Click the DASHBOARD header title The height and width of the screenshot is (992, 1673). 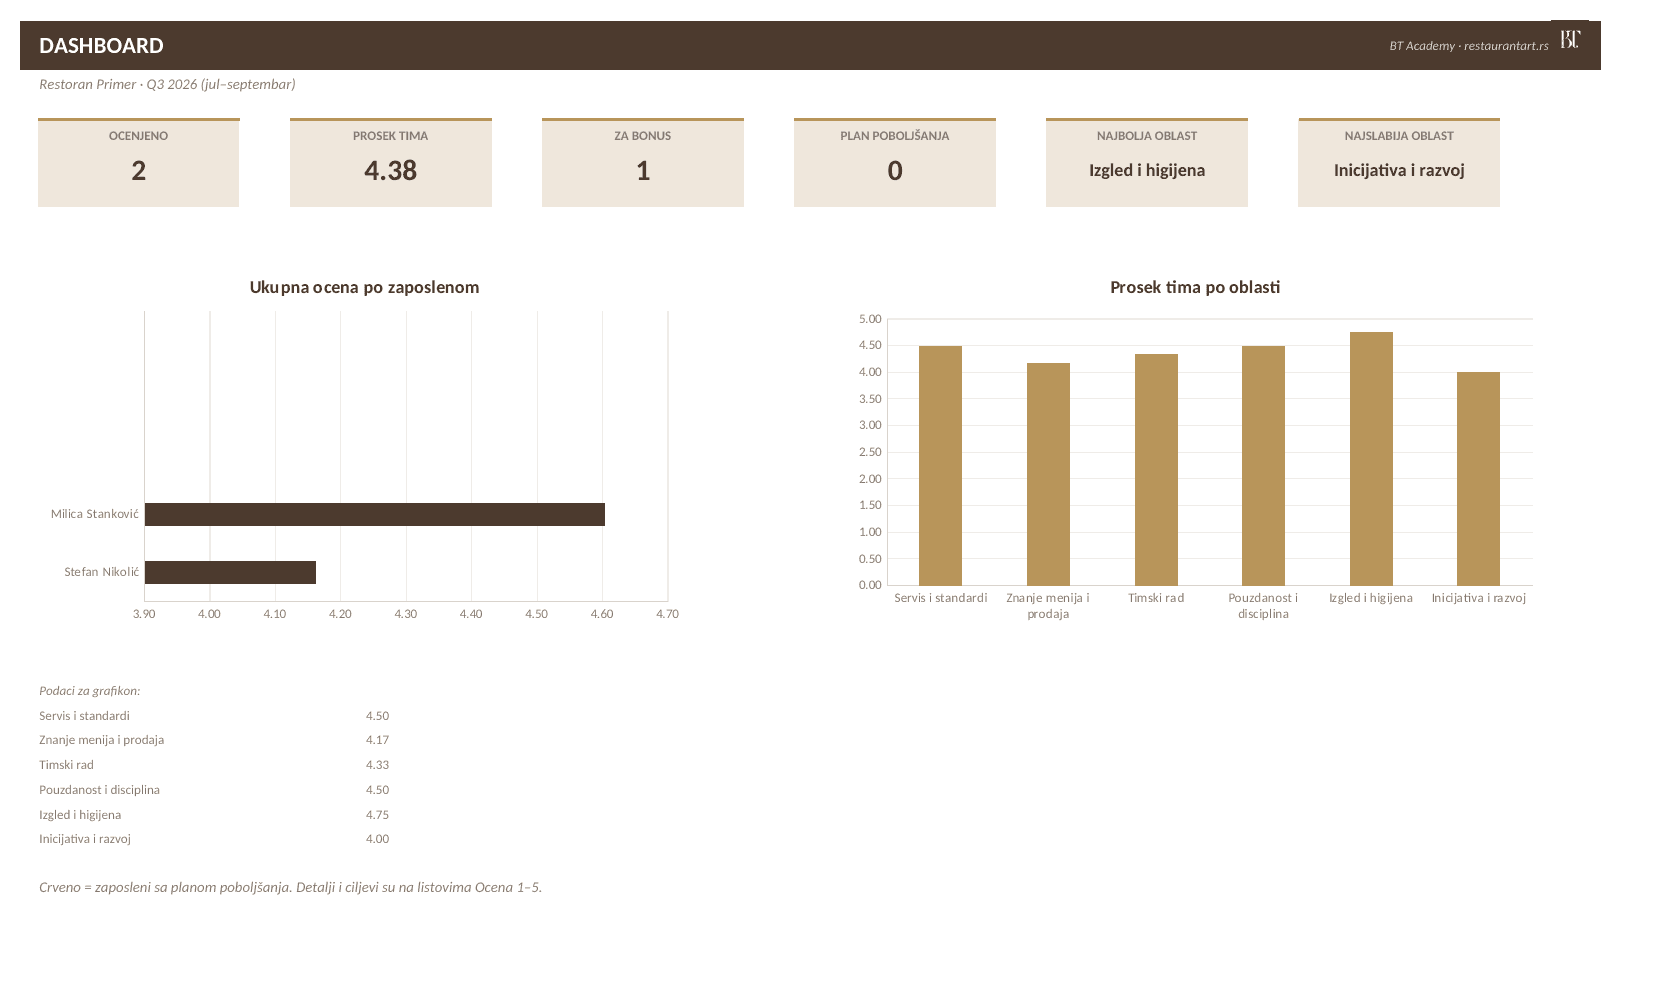[x=101, y=46]
